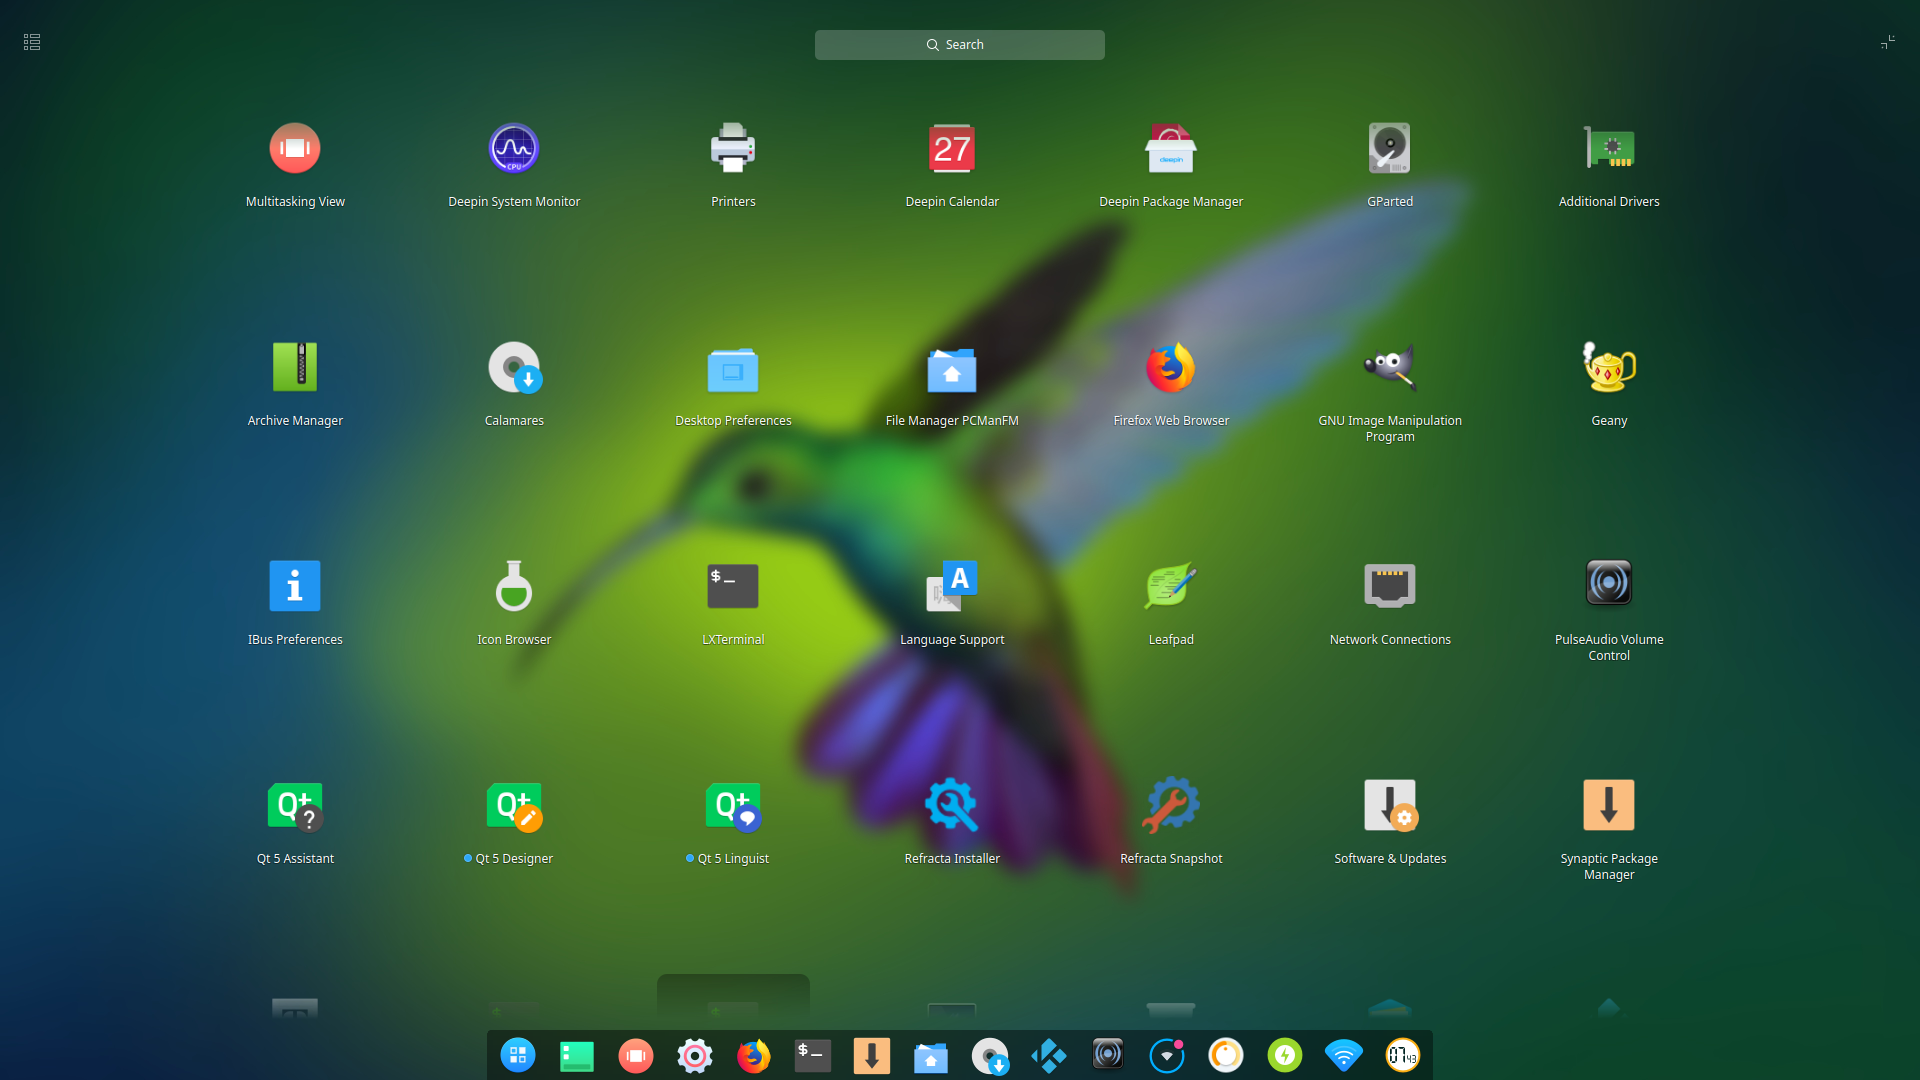Launch Deepin System Monitor
1920x1080 pixels.
pyautogui.click(x=514, y=148)
